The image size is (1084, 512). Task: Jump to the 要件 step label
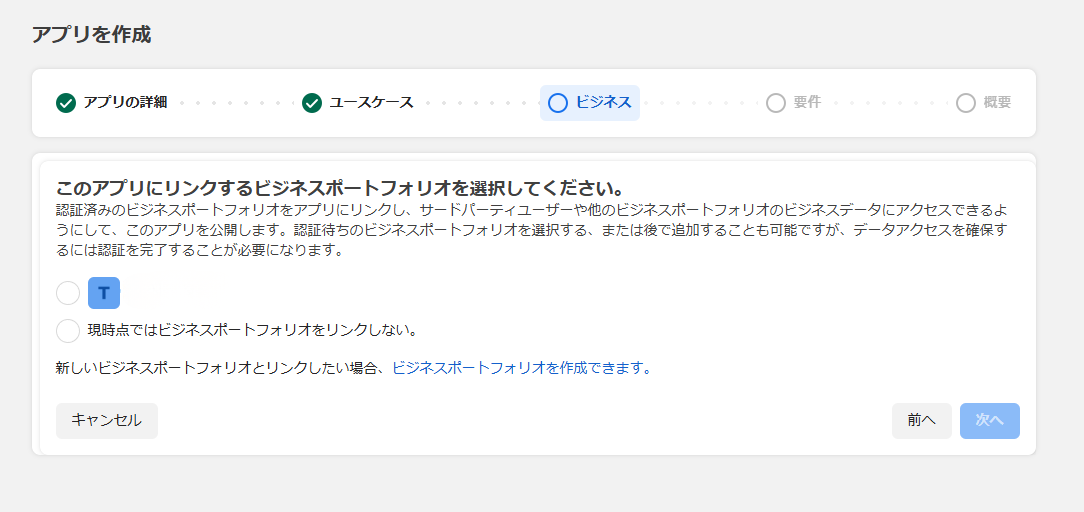click(x=807, y=103)
